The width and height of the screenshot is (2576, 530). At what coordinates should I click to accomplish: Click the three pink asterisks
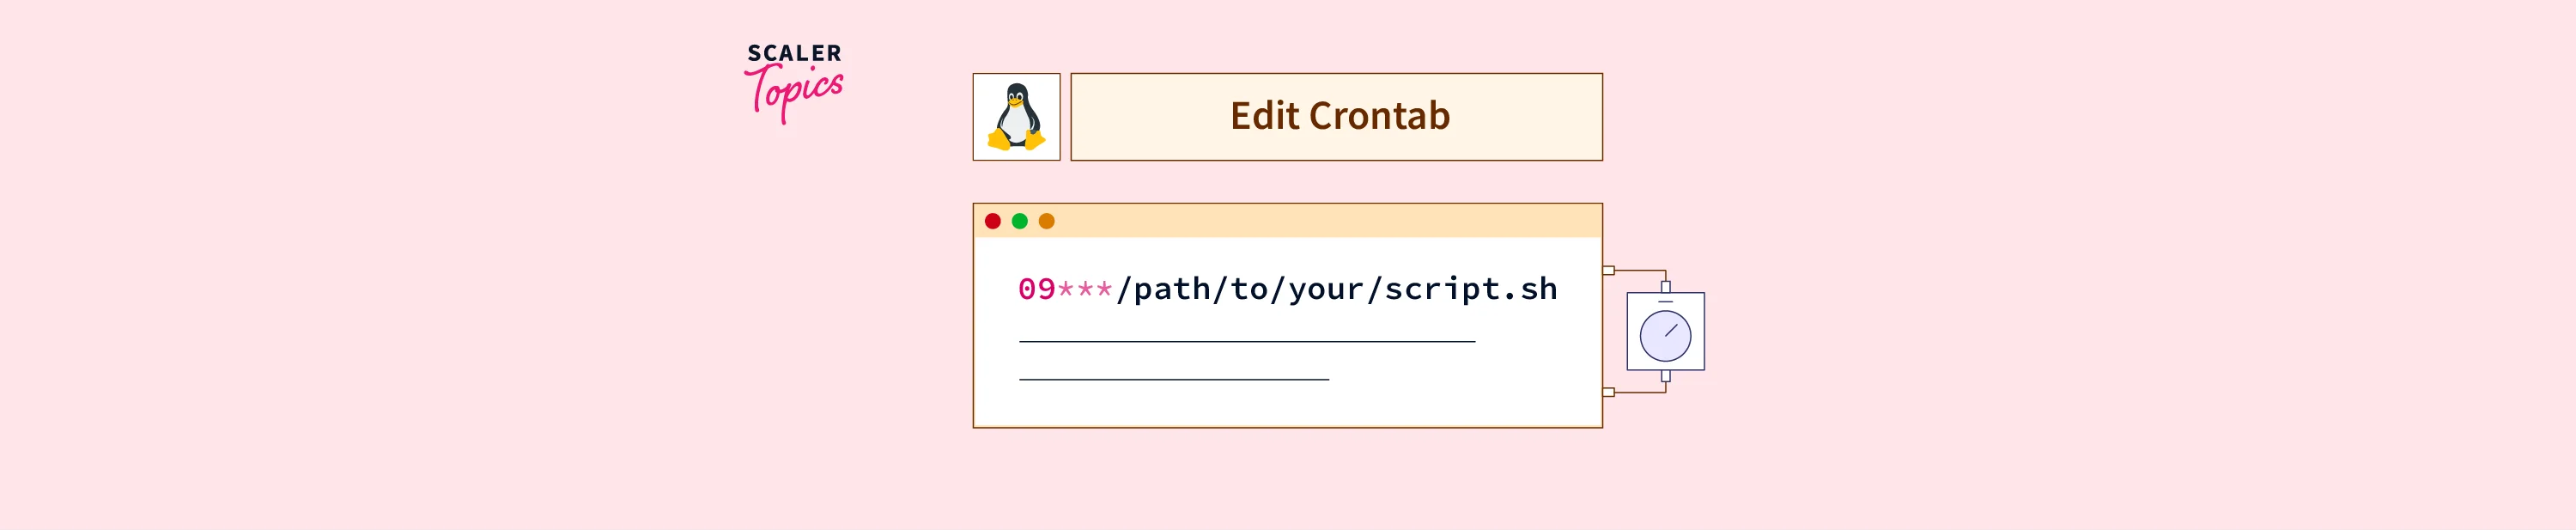[1085, 290]
